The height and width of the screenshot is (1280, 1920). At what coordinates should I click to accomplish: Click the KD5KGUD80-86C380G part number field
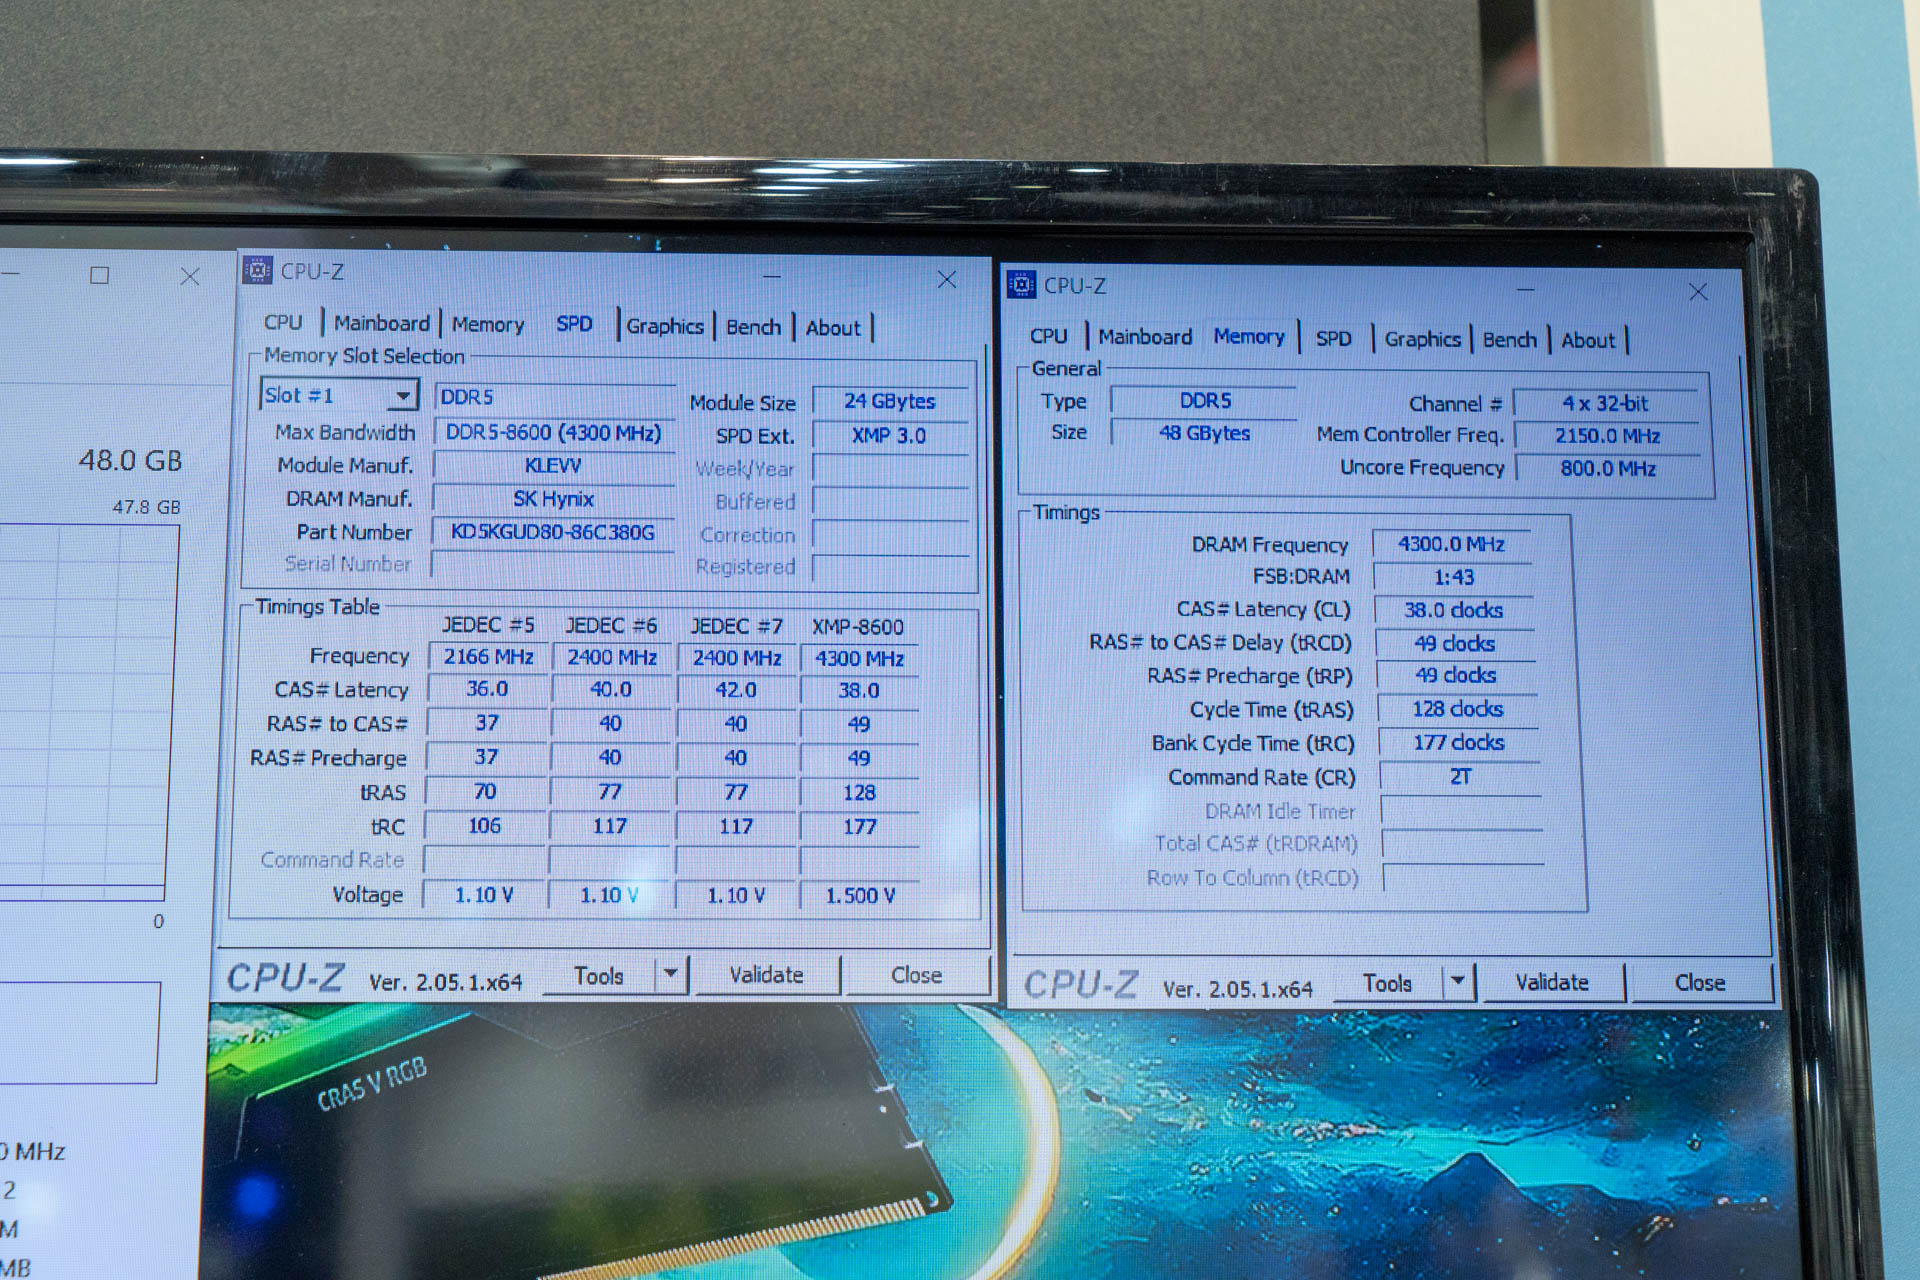point(553,532)
